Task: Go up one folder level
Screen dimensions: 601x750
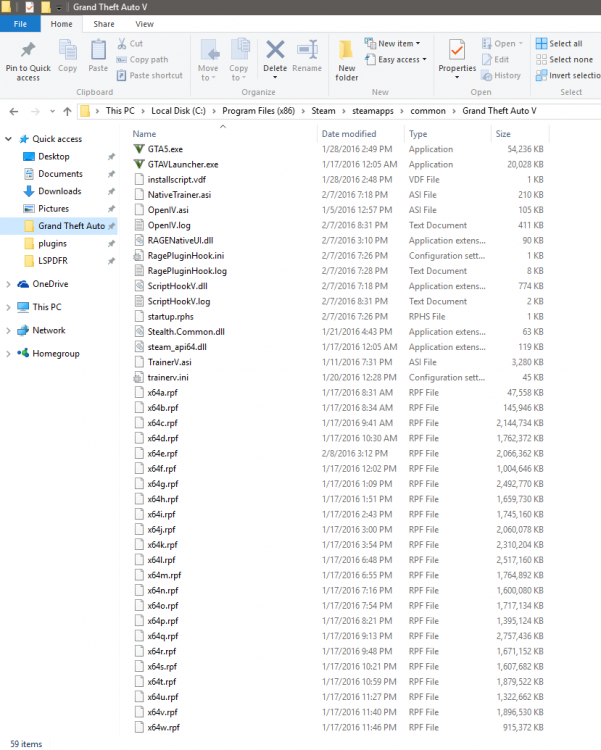Action: pos(67,111)
